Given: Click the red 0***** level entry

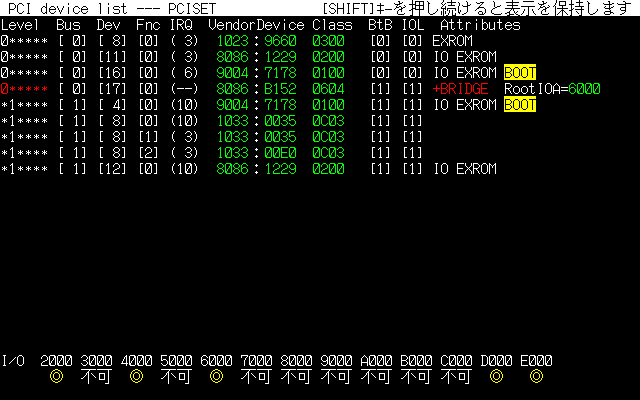Looking at the screenshot, I should tap(24, 89).
